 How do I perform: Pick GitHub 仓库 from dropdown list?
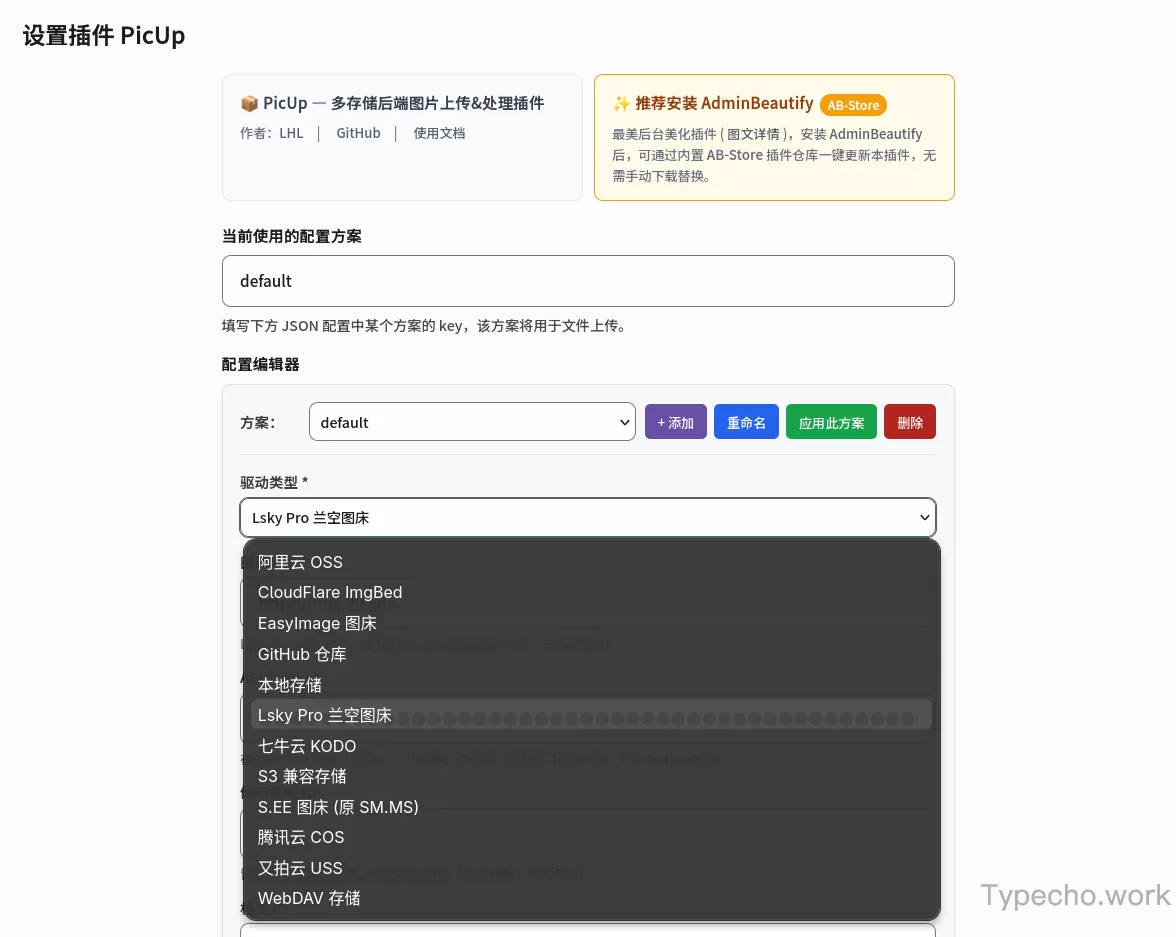[302, 654]
